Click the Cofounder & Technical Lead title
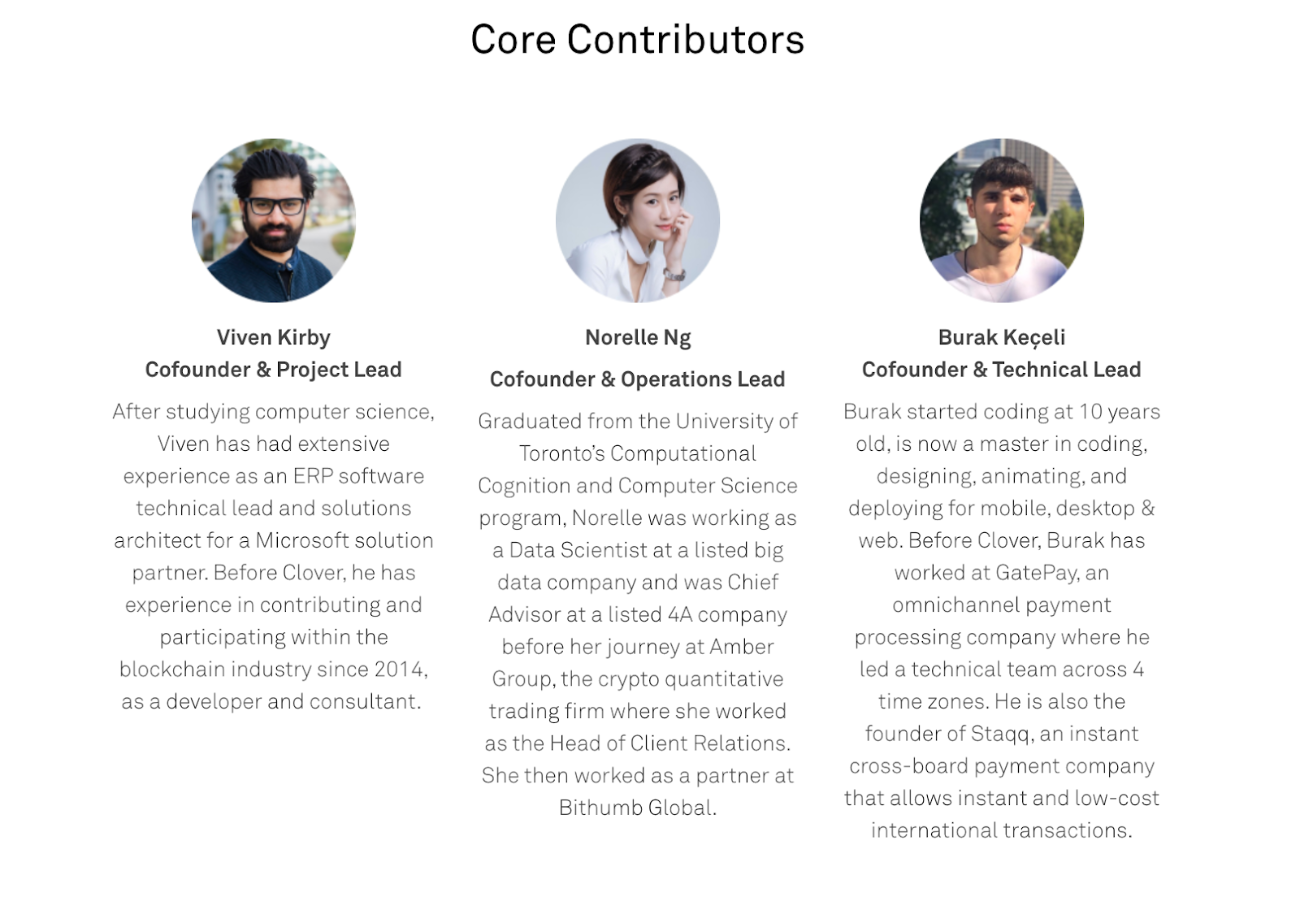This screenshot has width=1300, height=897. (1001, 370)
